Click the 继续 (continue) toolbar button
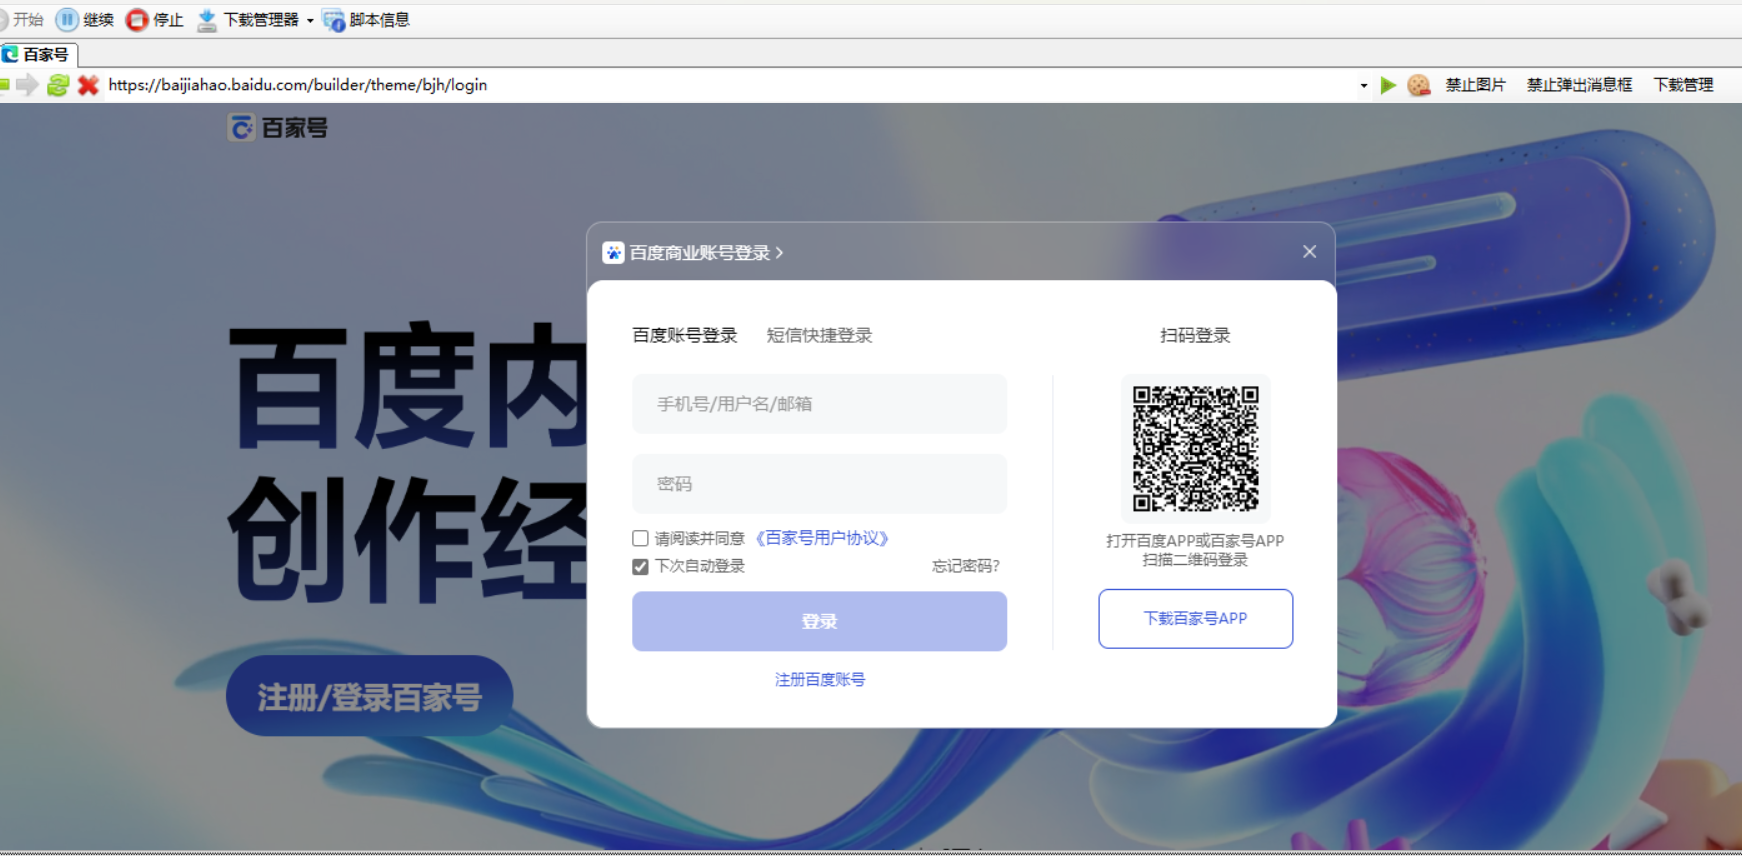 click(x=85, y=20)
